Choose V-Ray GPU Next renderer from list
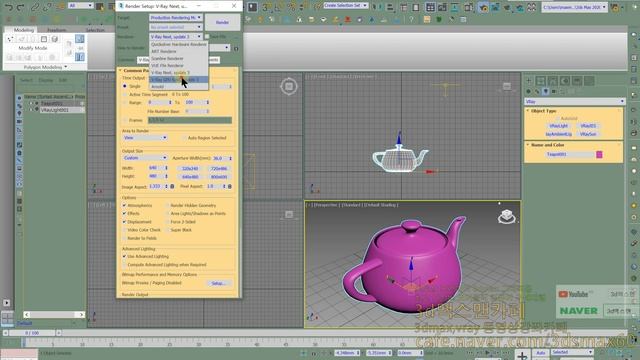 (179, 80)
